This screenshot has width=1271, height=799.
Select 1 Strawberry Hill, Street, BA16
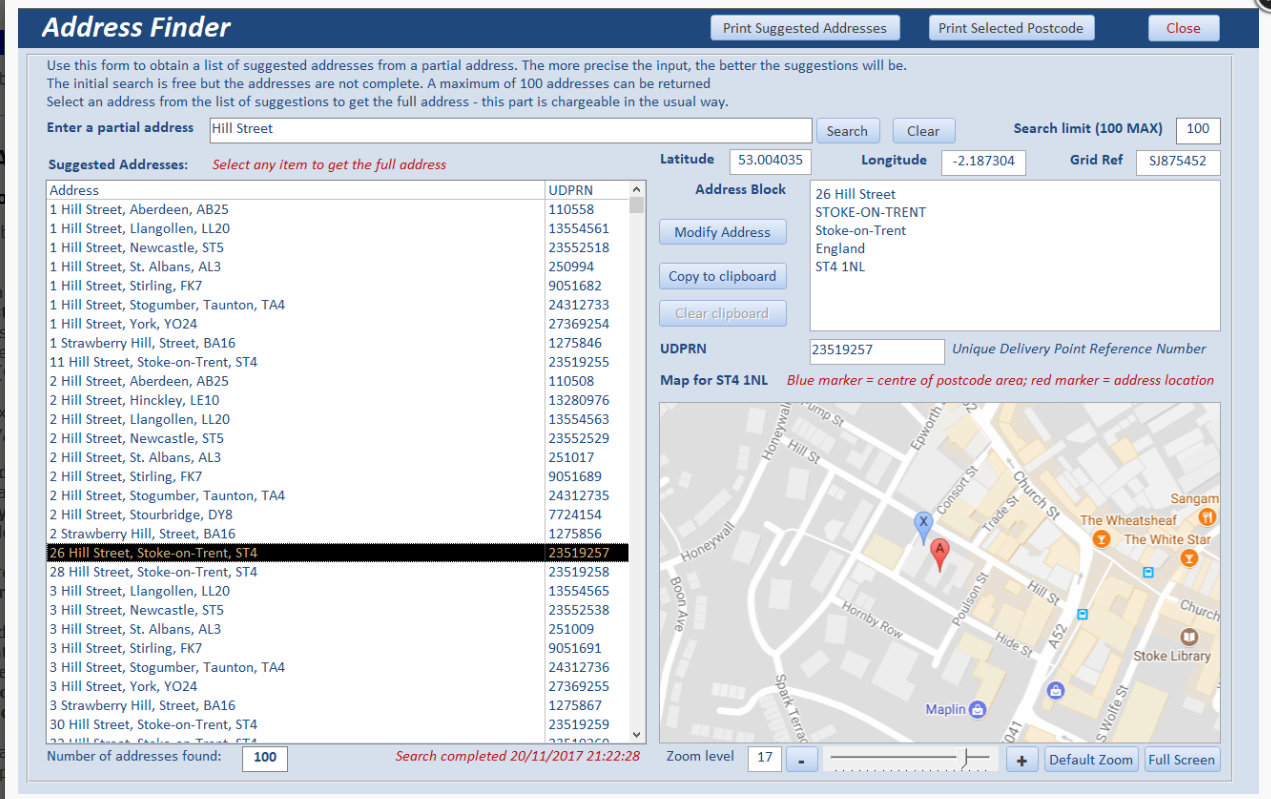click(337, 343)
